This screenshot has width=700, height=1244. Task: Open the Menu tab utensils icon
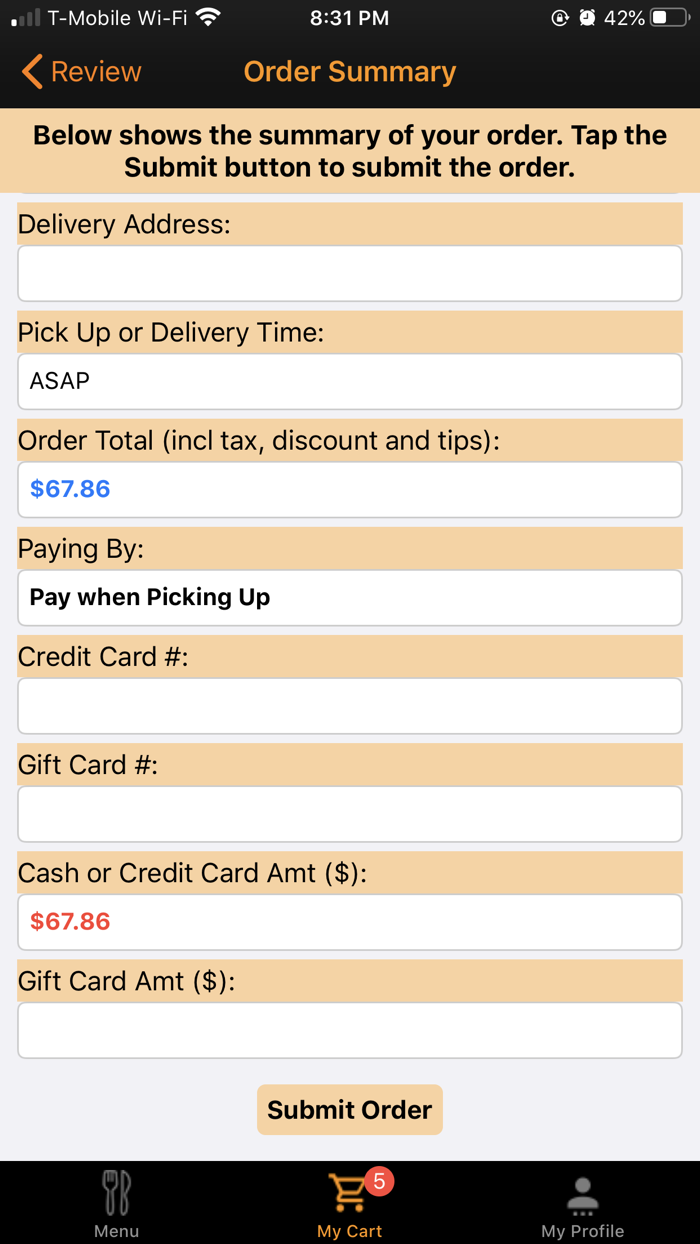click(x=116, y=1194)
